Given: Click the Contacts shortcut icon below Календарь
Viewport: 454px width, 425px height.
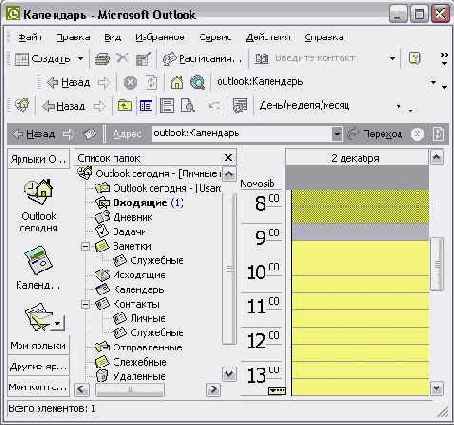Looking at the screenshot, I should tap(38, 316).
